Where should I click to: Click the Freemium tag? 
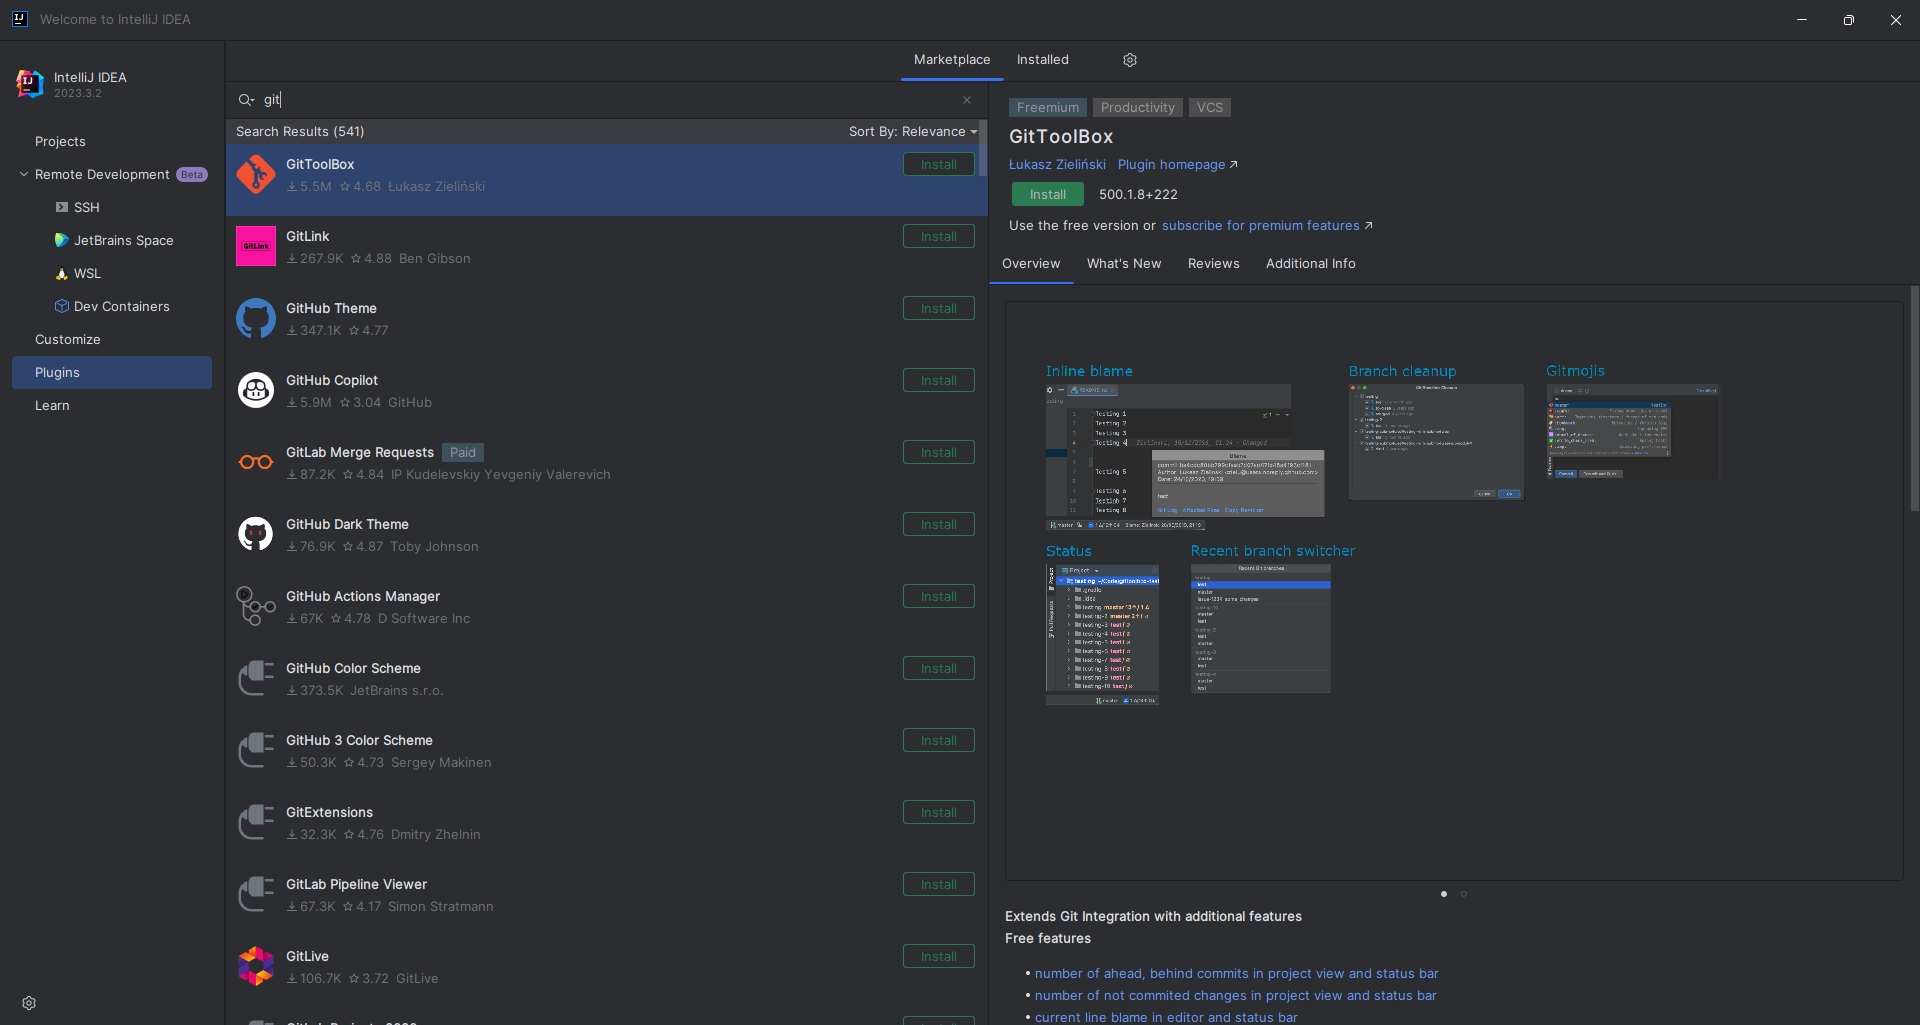pyautogui.click(x=1048, y=108)
